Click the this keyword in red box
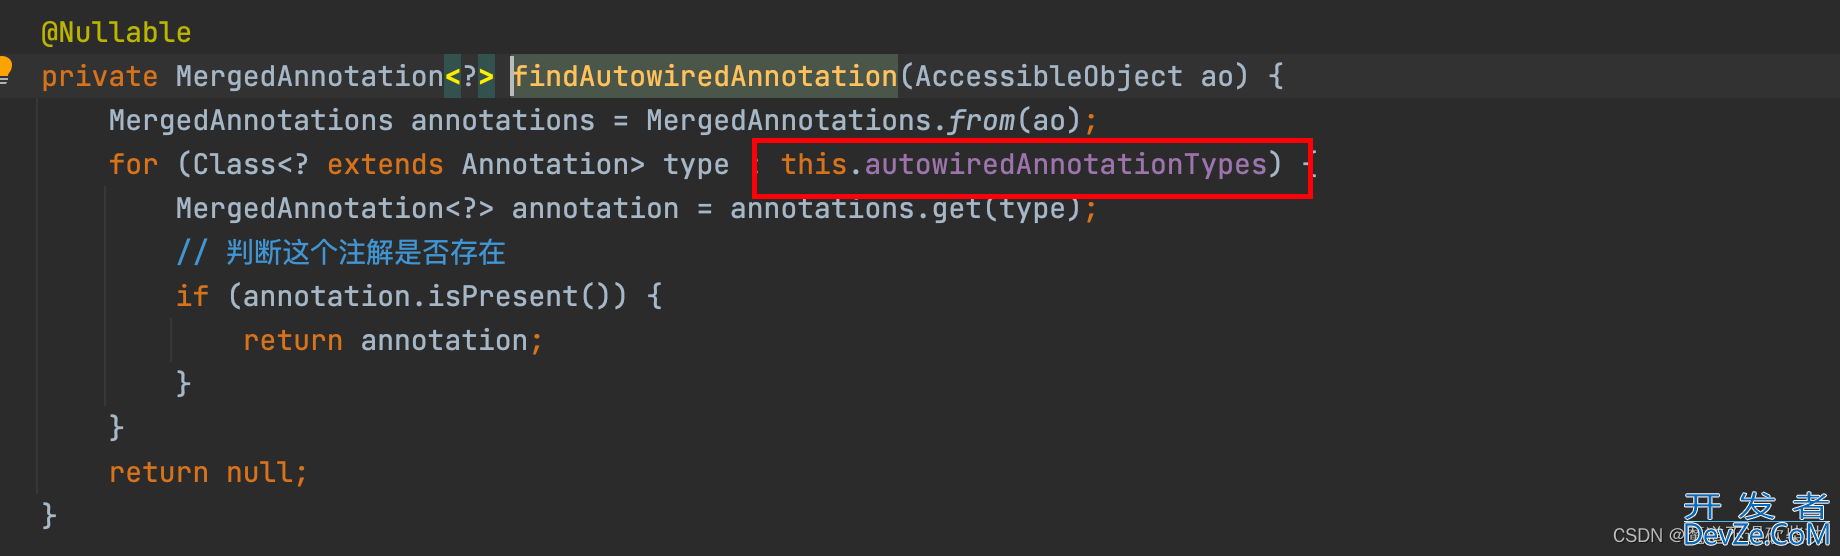The image size is (1840, 556). coord(814,164)
